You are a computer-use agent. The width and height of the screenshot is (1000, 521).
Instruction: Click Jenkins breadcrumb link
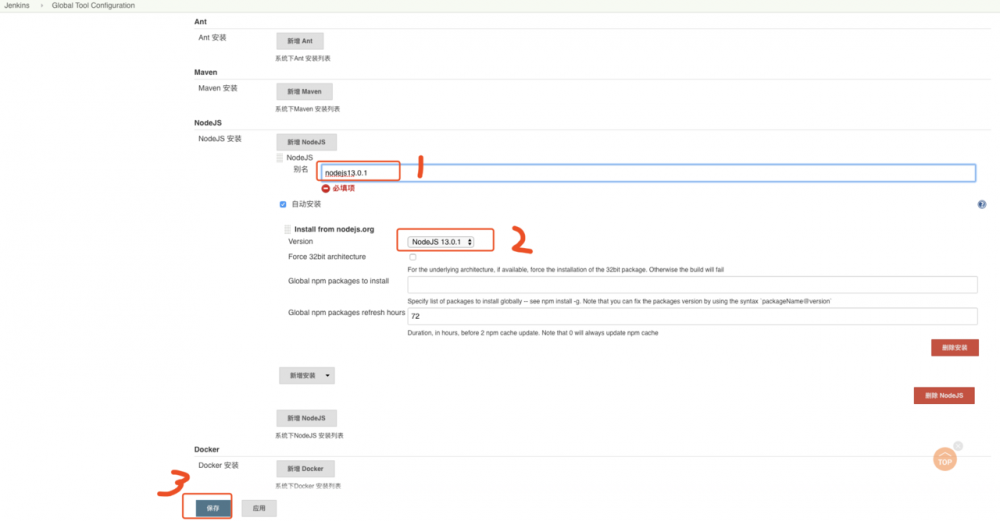(x=17, y=5)
